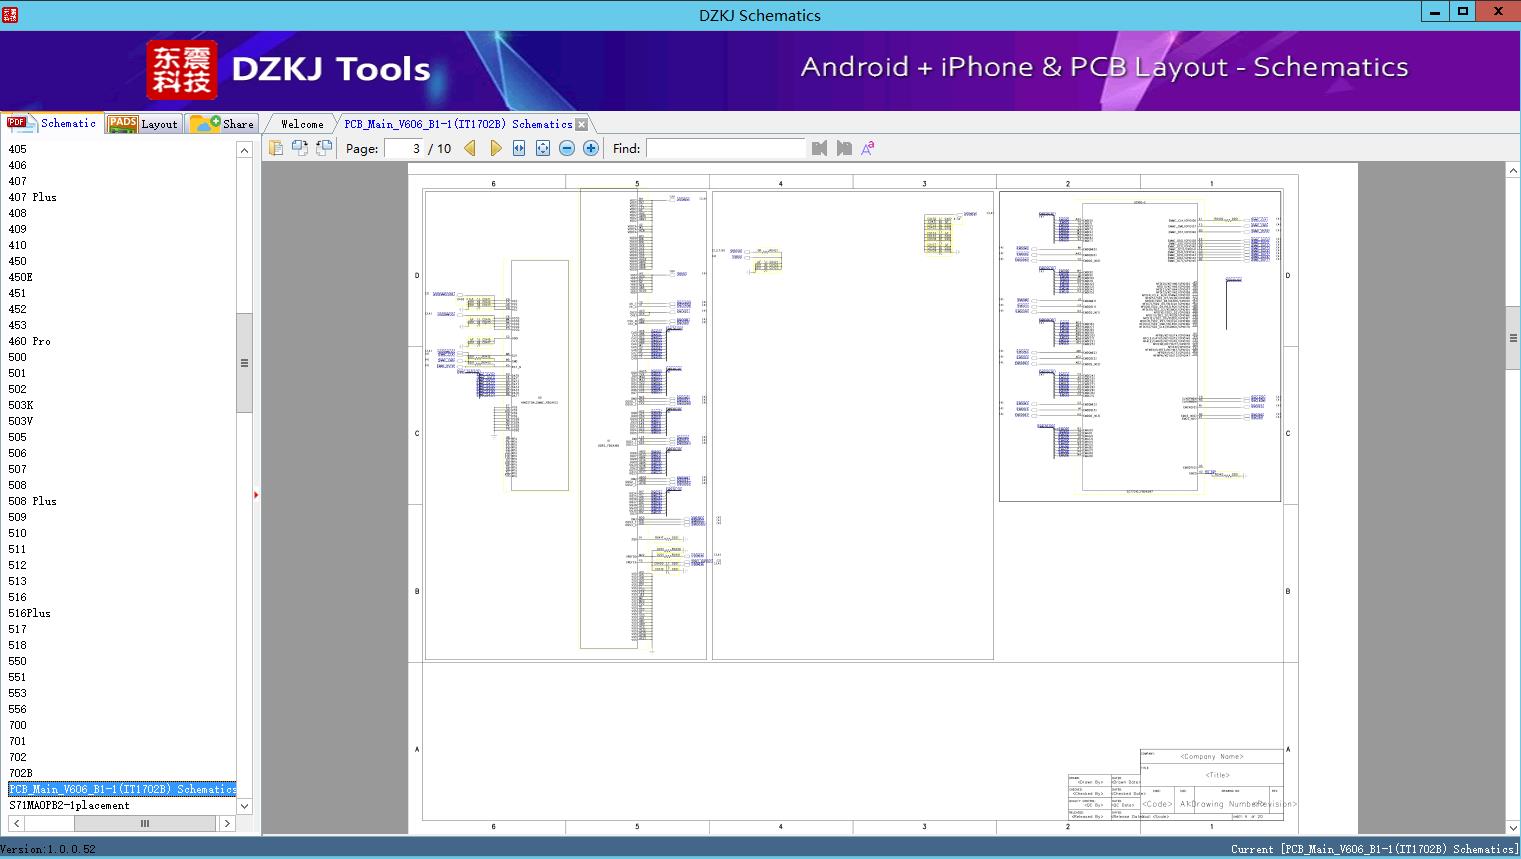Find previous match icon
This screenshot has height=859, width=1521.
(x=820, y=148)
